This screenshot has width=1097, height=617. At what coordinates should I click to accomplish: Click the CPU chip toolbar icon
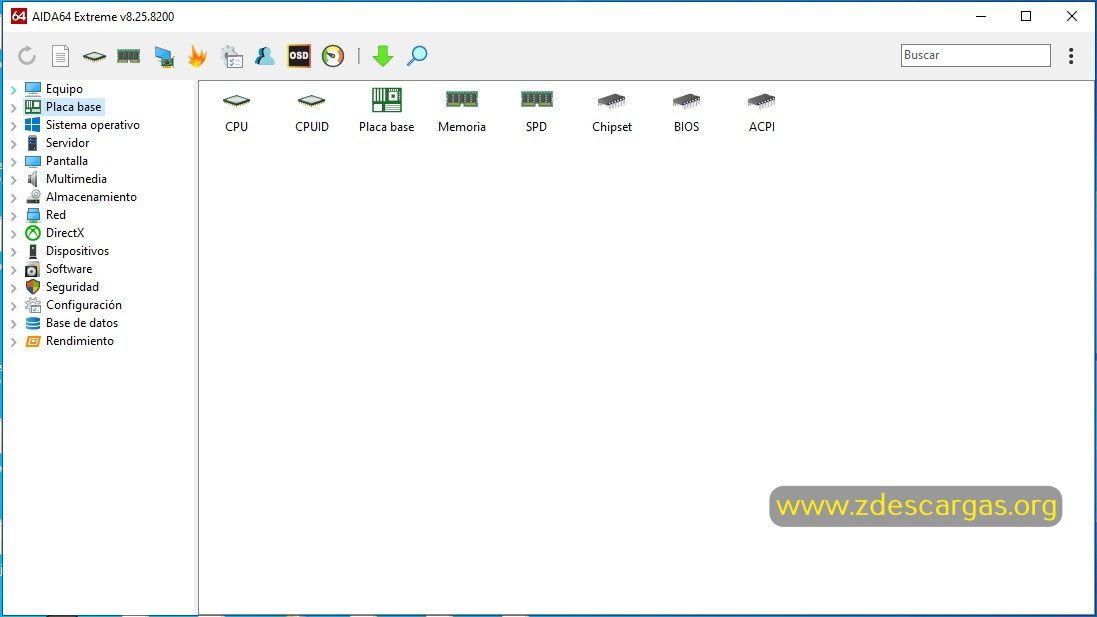(94, 57)
